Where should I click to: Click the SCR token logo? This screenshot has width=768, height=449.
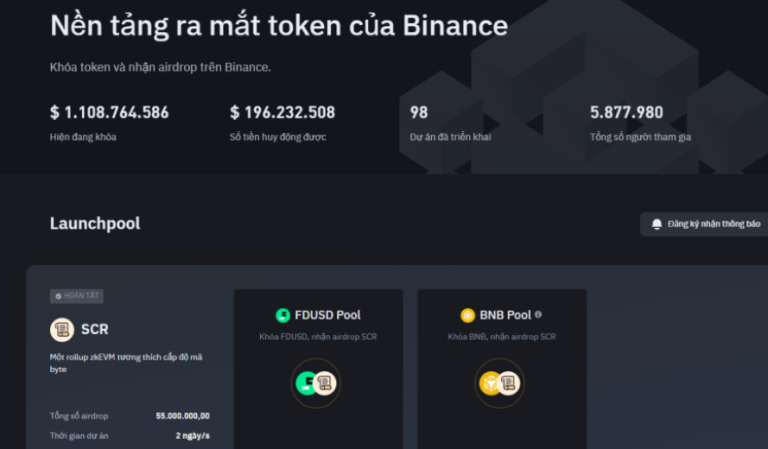[62, 329]
